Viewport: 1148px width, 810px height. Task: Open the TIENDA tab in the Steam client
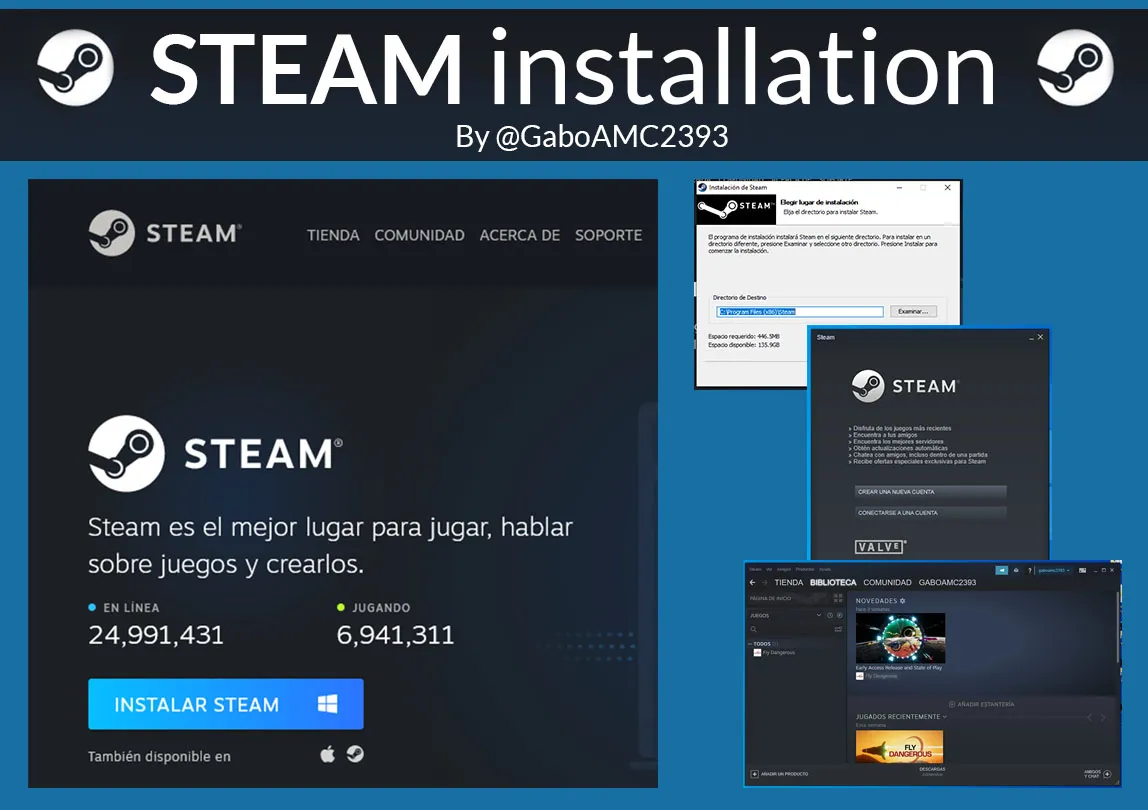click(789, 582)
